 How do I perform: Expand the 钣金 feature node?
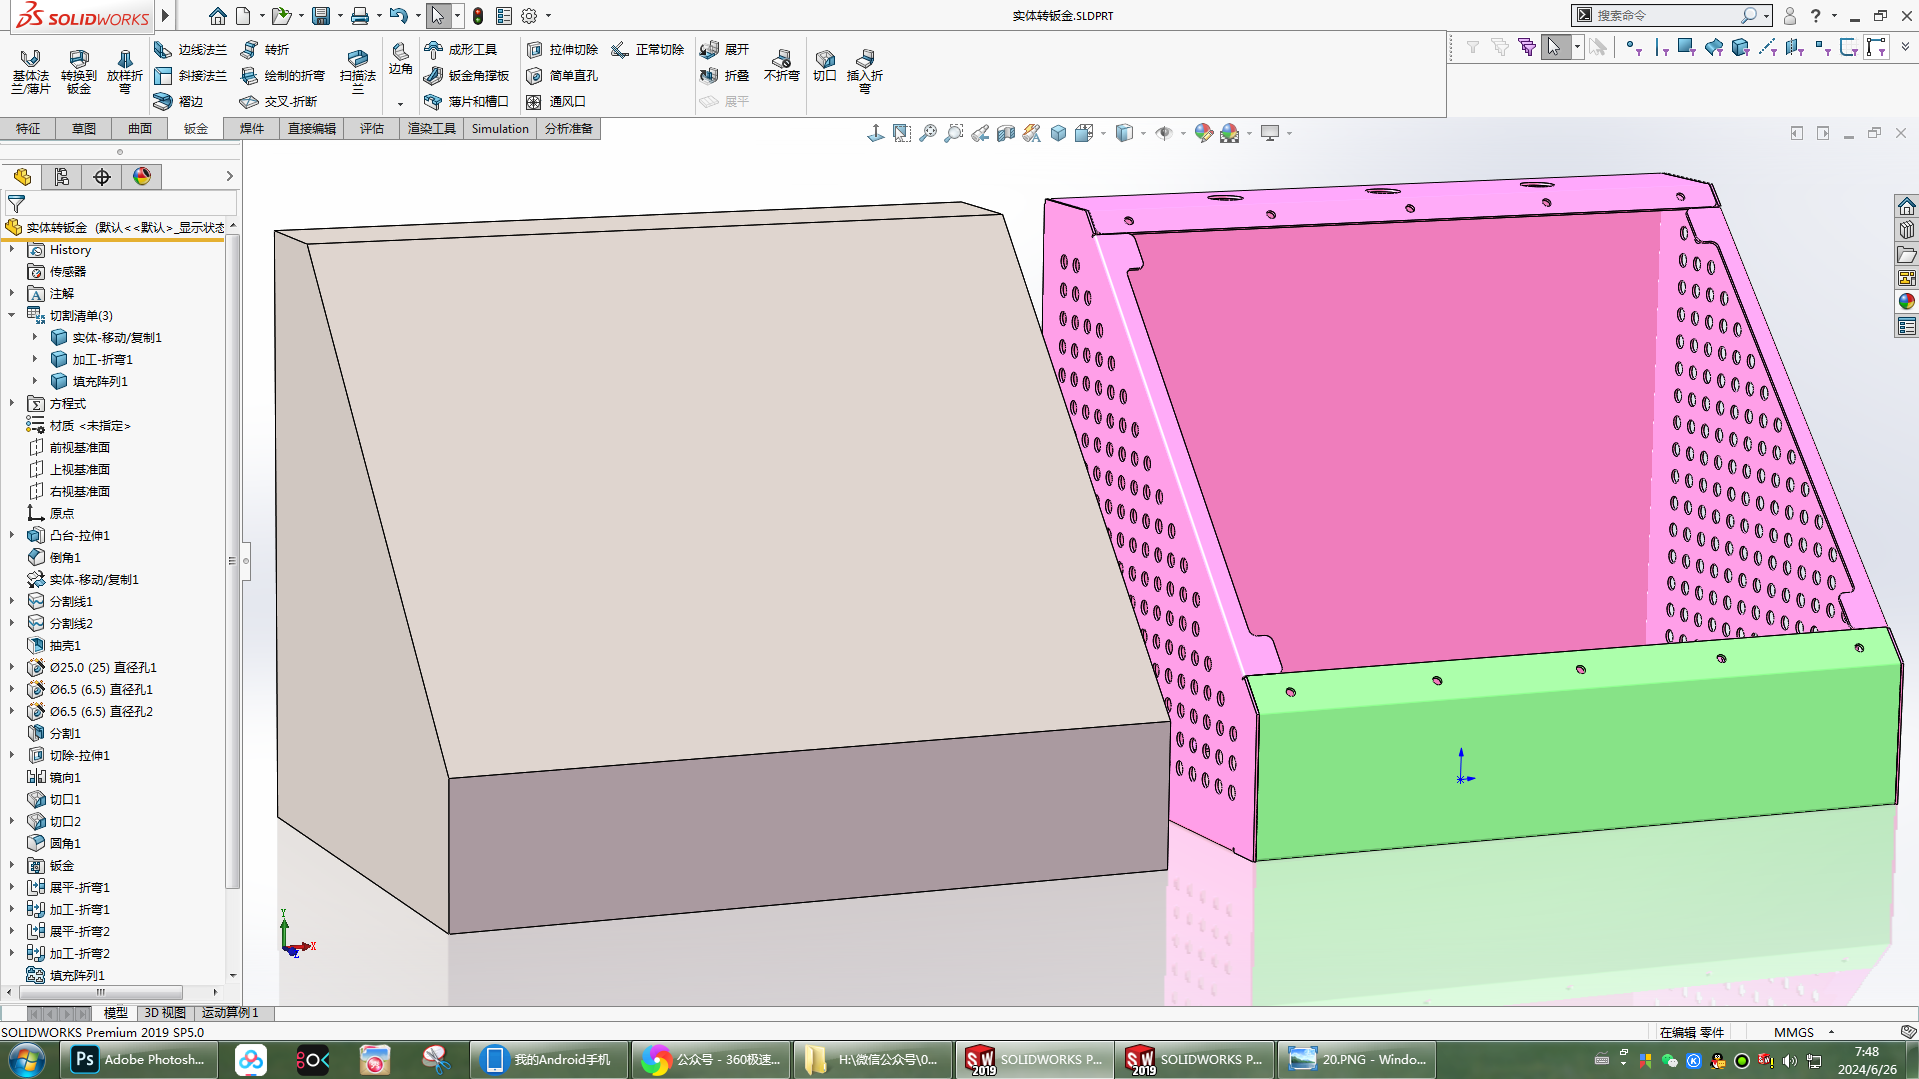12,865
